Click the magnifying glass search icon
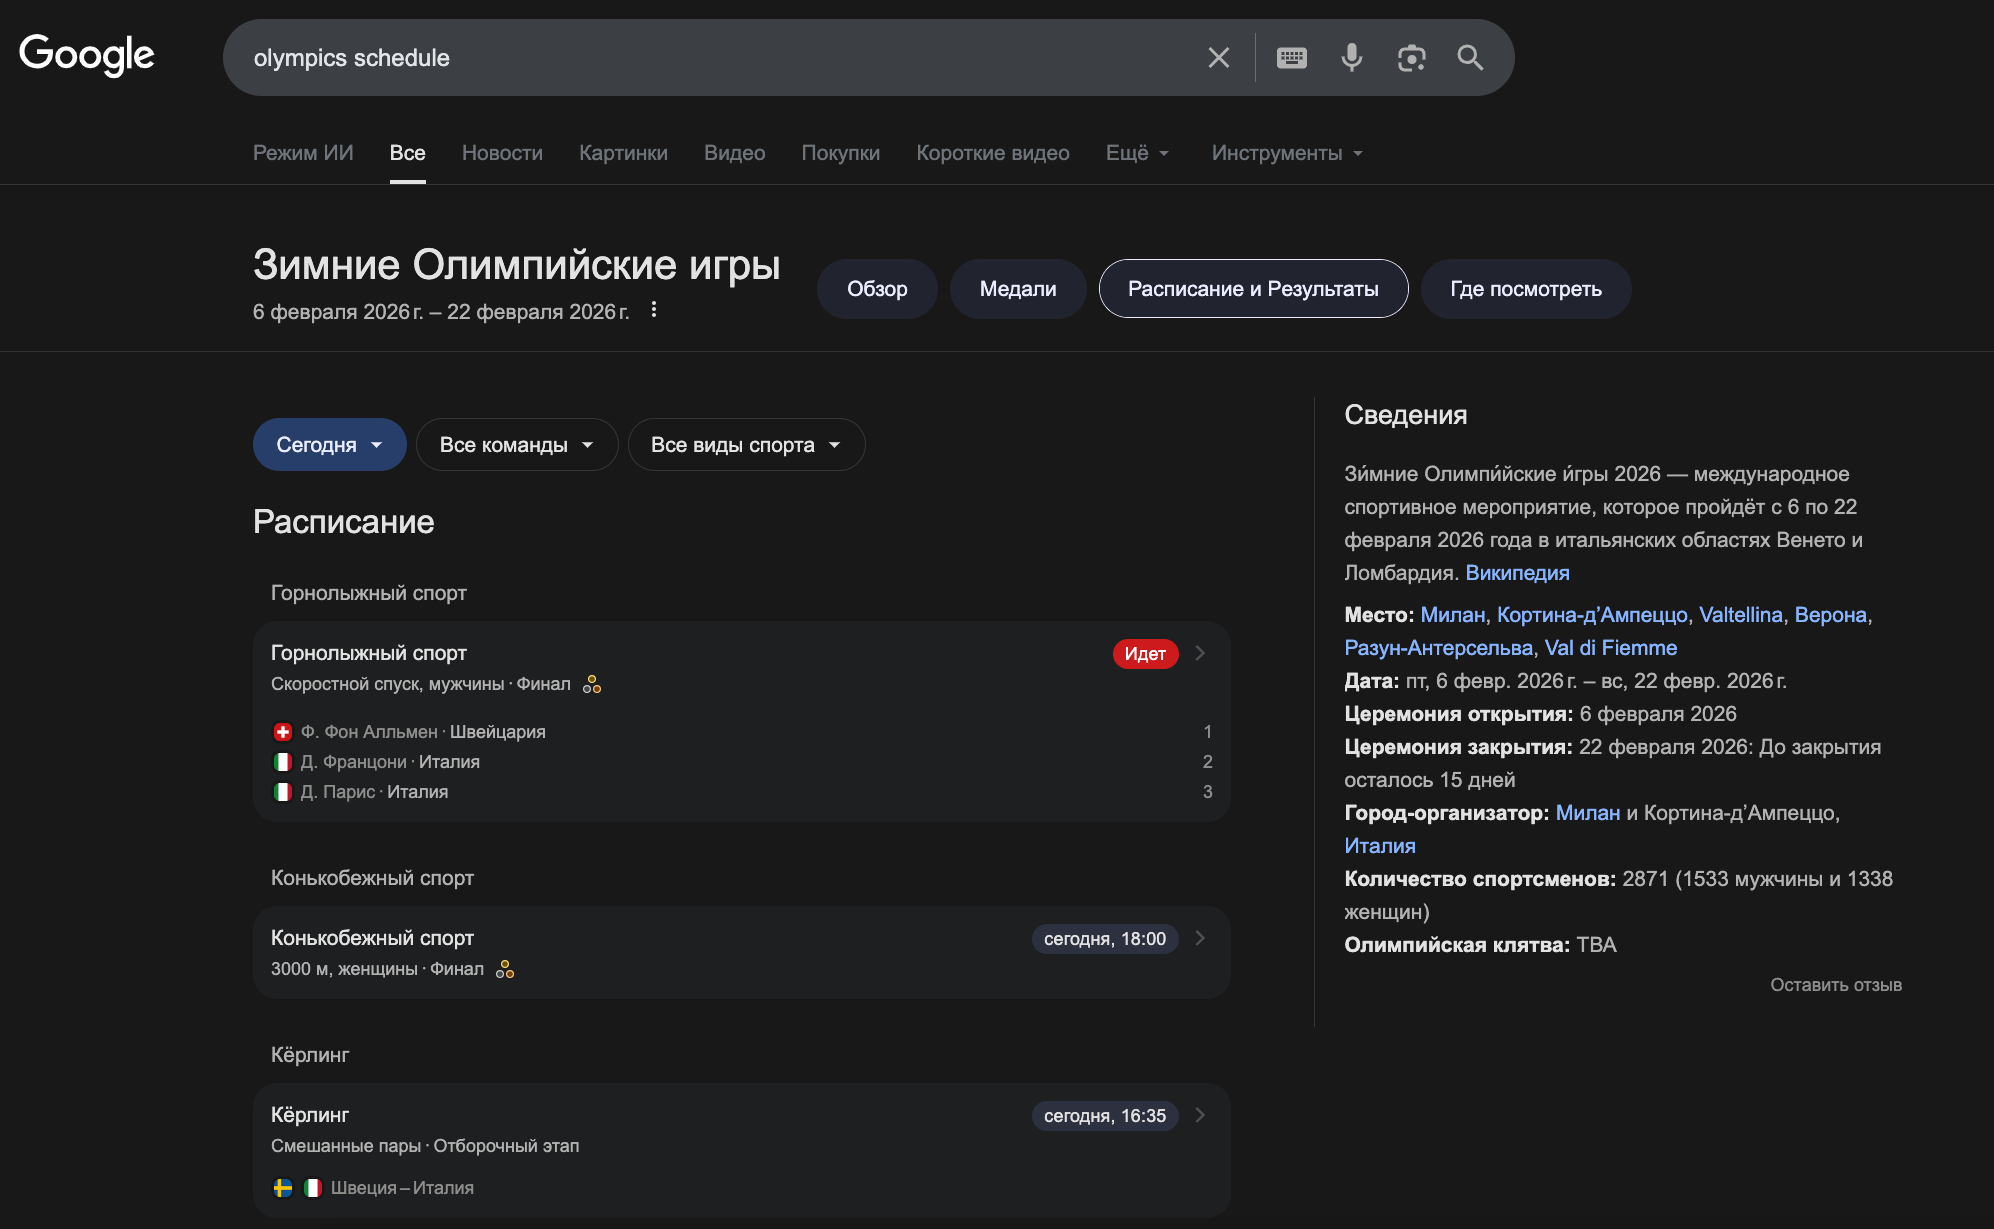Image resolution: width=1994 pixels, height=1229 pixels. point(1470,58)
